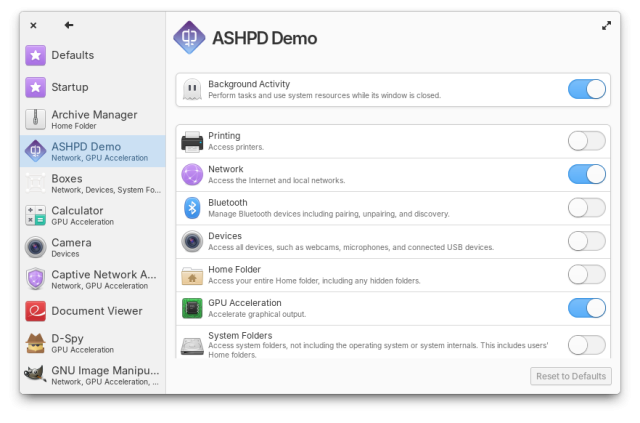Screen dimensions: 640x423
Task: Click the large ASHPD Demo header icon
Action: tap(189, 38)
